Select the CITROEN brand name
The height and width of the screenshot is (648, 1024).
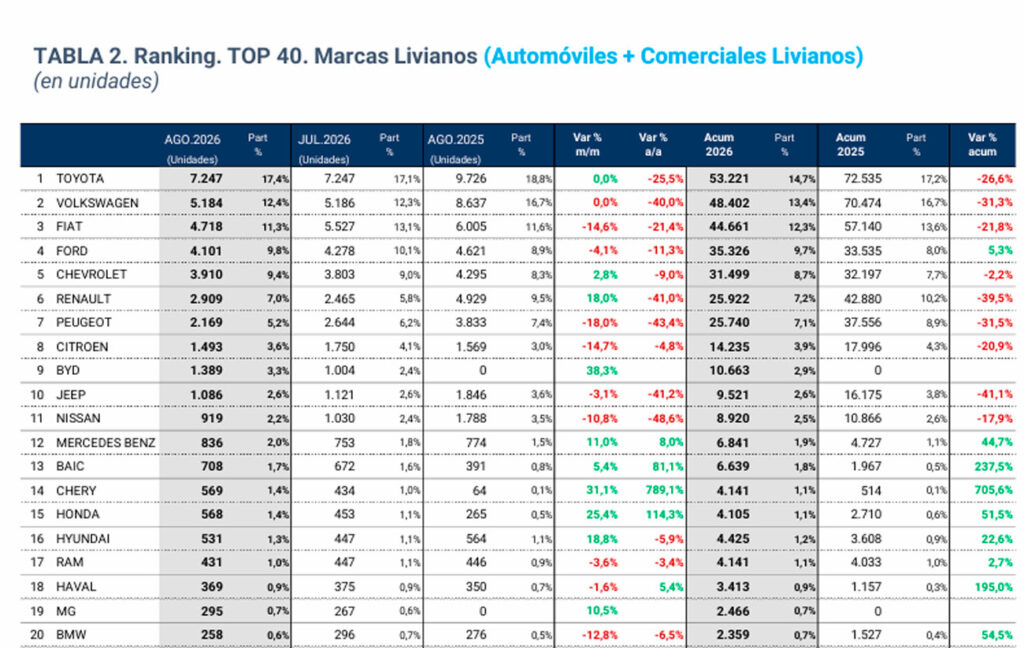tap(82, 347)
